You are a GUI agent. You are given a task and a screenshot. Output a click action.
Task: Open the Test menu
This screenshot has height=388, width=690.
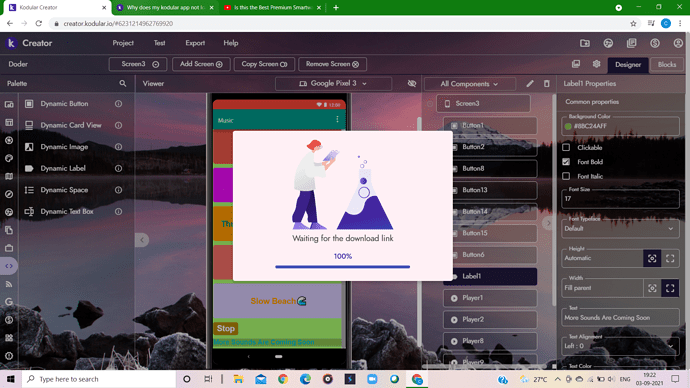tap(159, 43)
